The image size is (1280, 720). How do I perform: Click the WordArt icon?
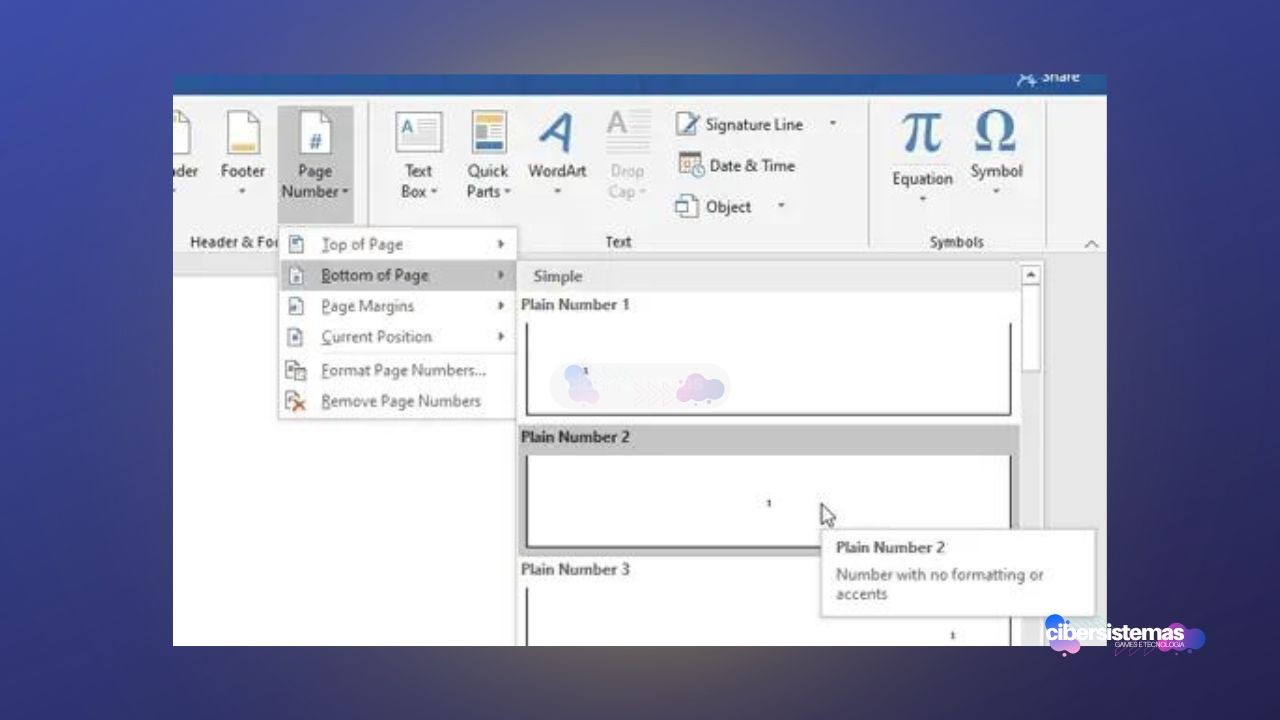pos(557,135)
